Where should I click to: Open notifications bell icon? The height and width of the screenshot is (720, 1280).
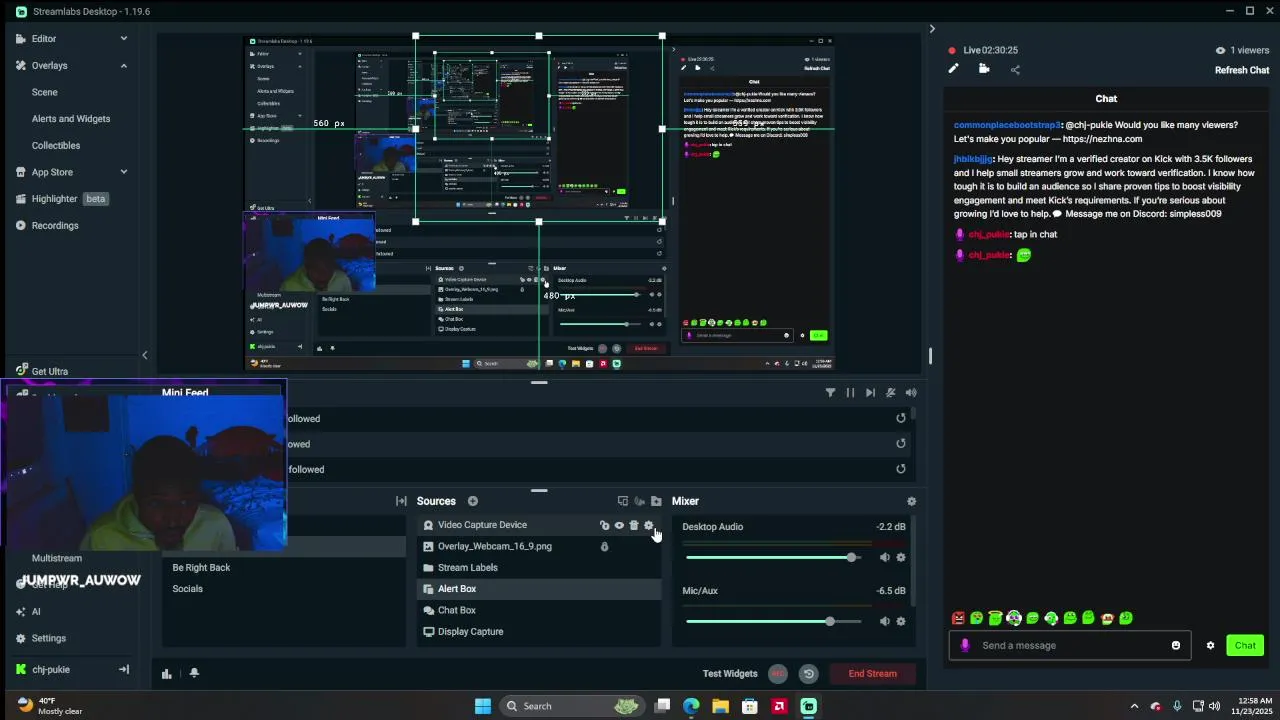194,673
